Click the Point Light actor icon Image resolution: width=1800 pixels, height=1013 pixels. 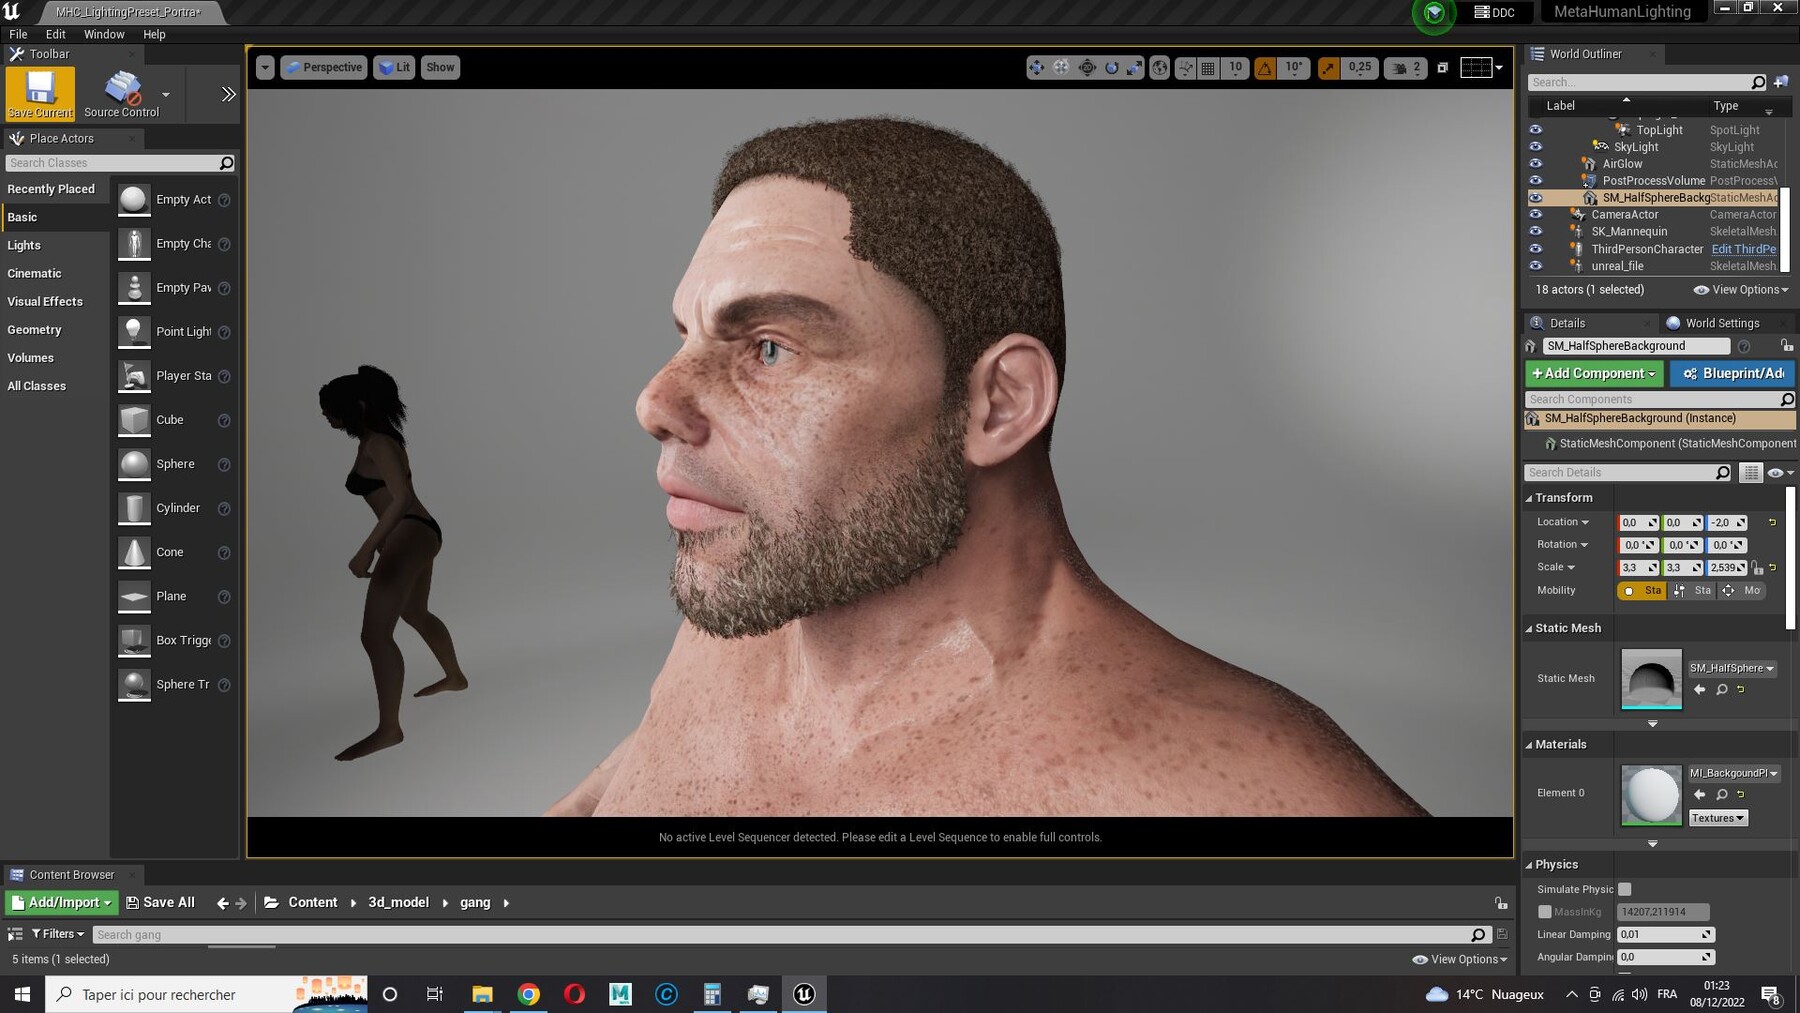coord(134,332)
